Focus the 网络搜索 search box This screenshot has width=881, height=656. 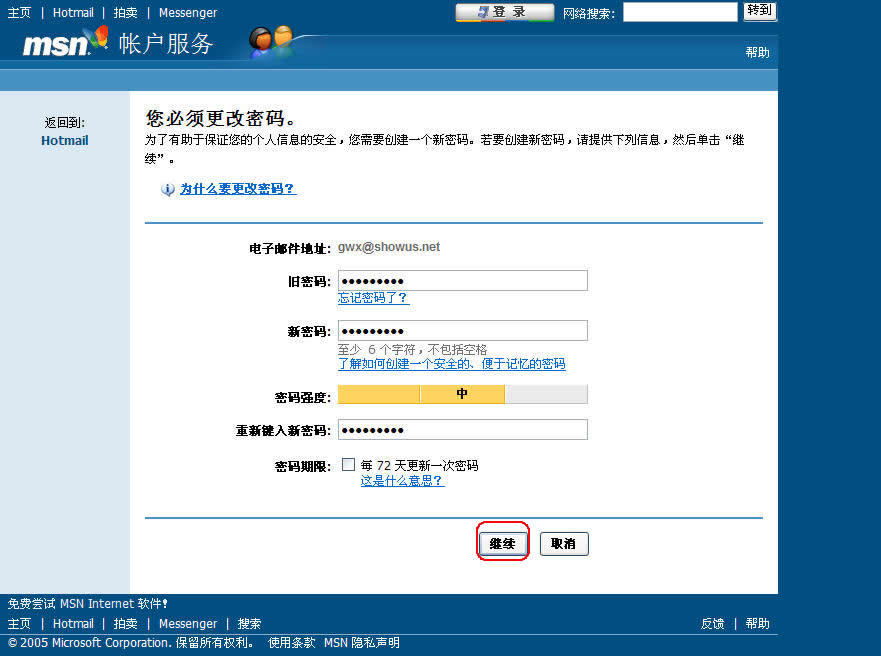tap(680, 12)
